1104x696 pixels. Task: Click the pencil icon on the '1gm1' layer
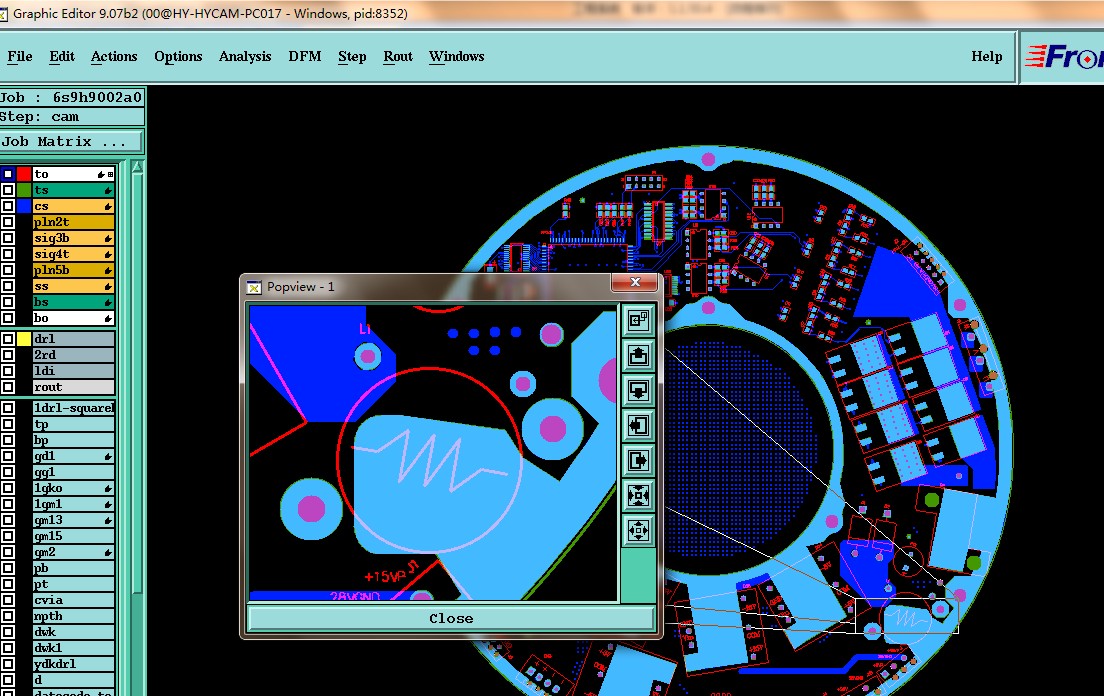(108, 505)
